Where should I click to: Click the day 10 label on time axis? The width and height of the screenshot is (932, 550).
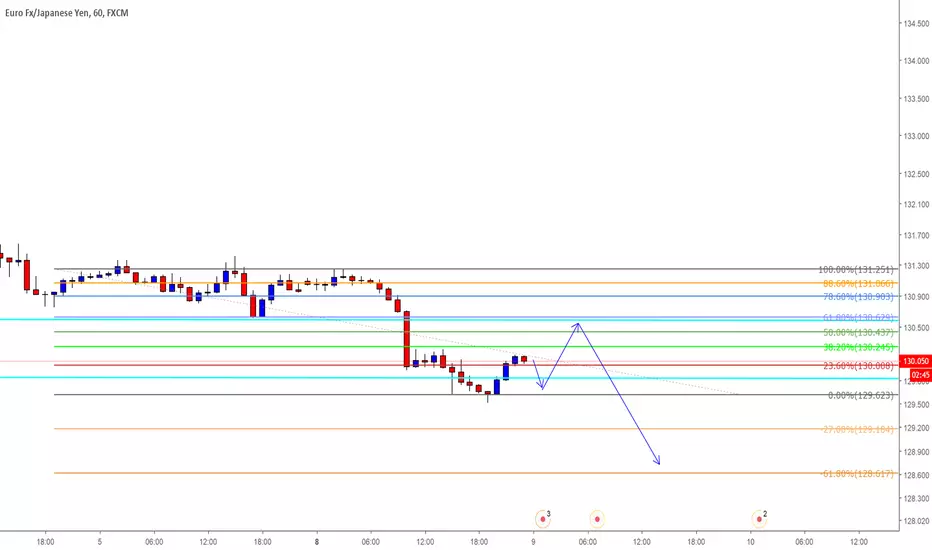click(751, 542)
